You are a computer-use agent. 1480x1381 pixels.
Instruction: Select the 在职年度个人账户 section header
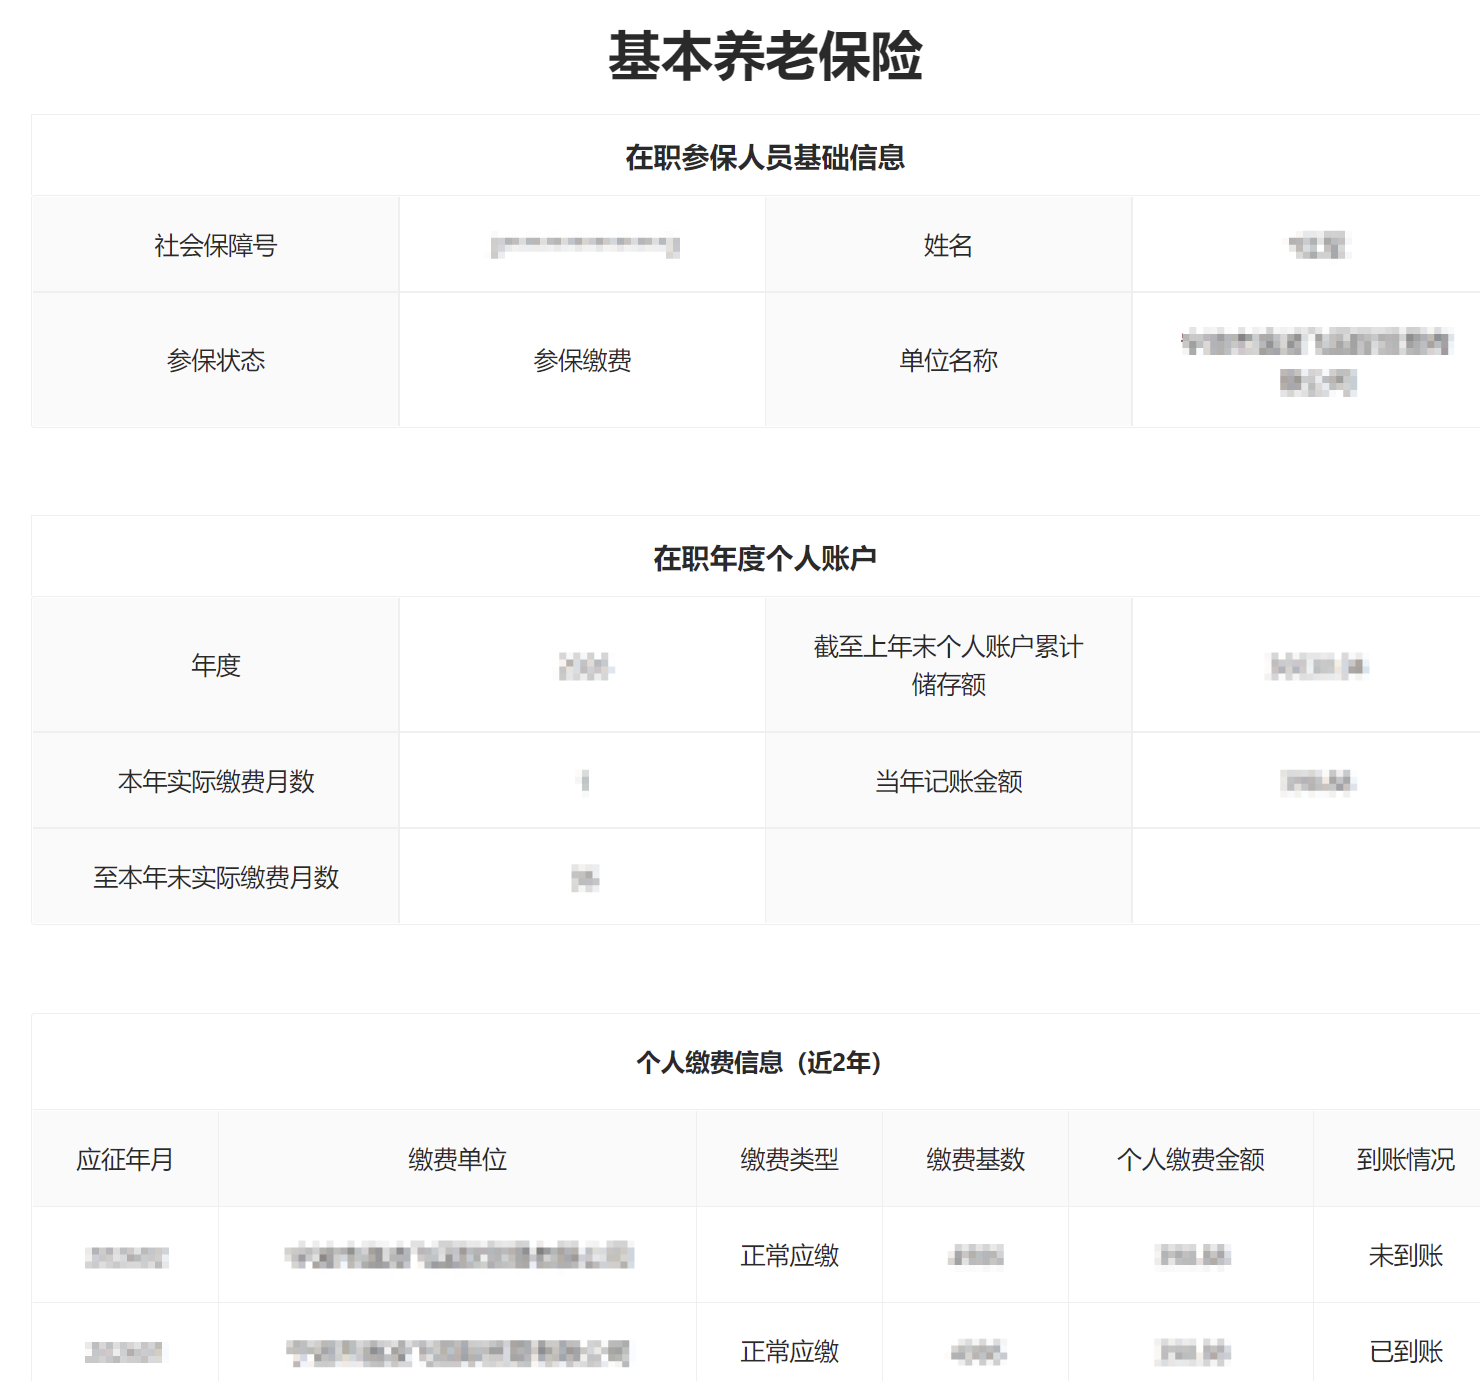766,556
